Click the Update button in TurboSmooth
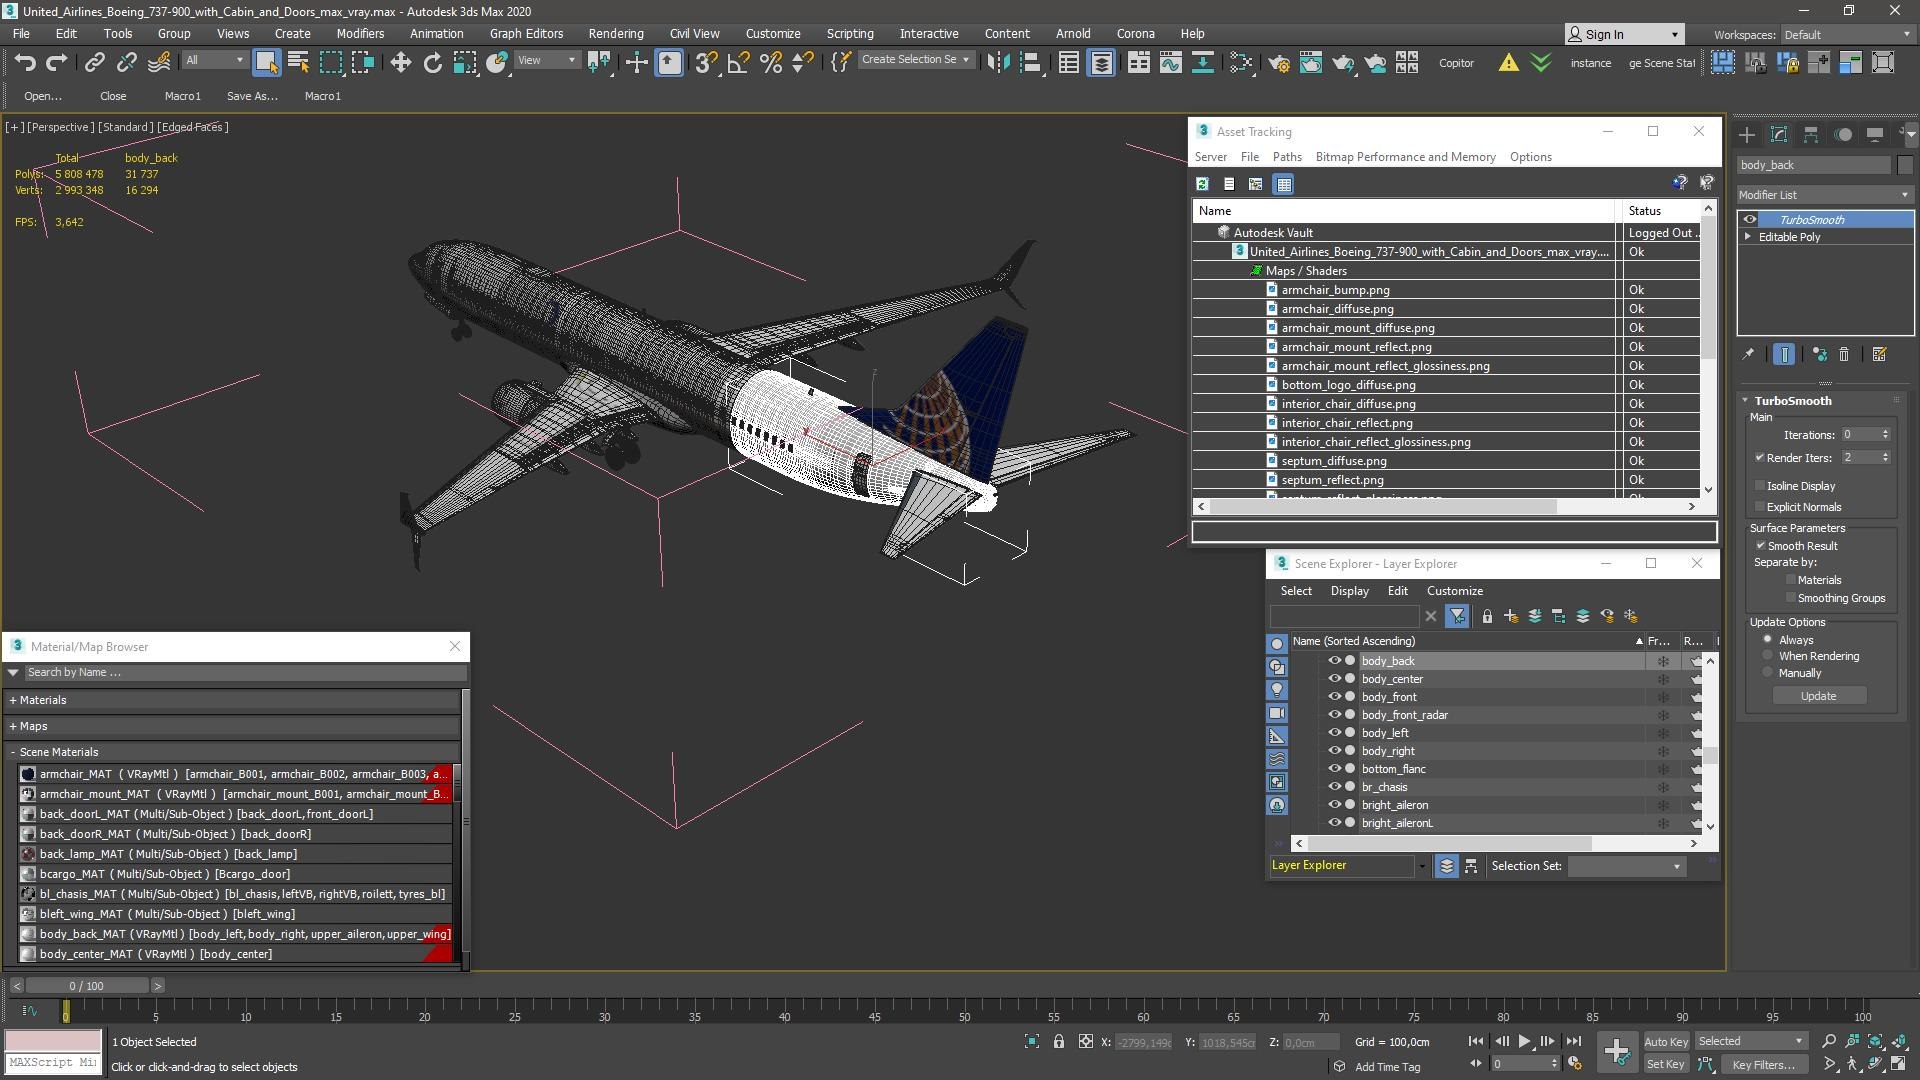This screenshot has width=1920, height=1080. click(1818, 696)
